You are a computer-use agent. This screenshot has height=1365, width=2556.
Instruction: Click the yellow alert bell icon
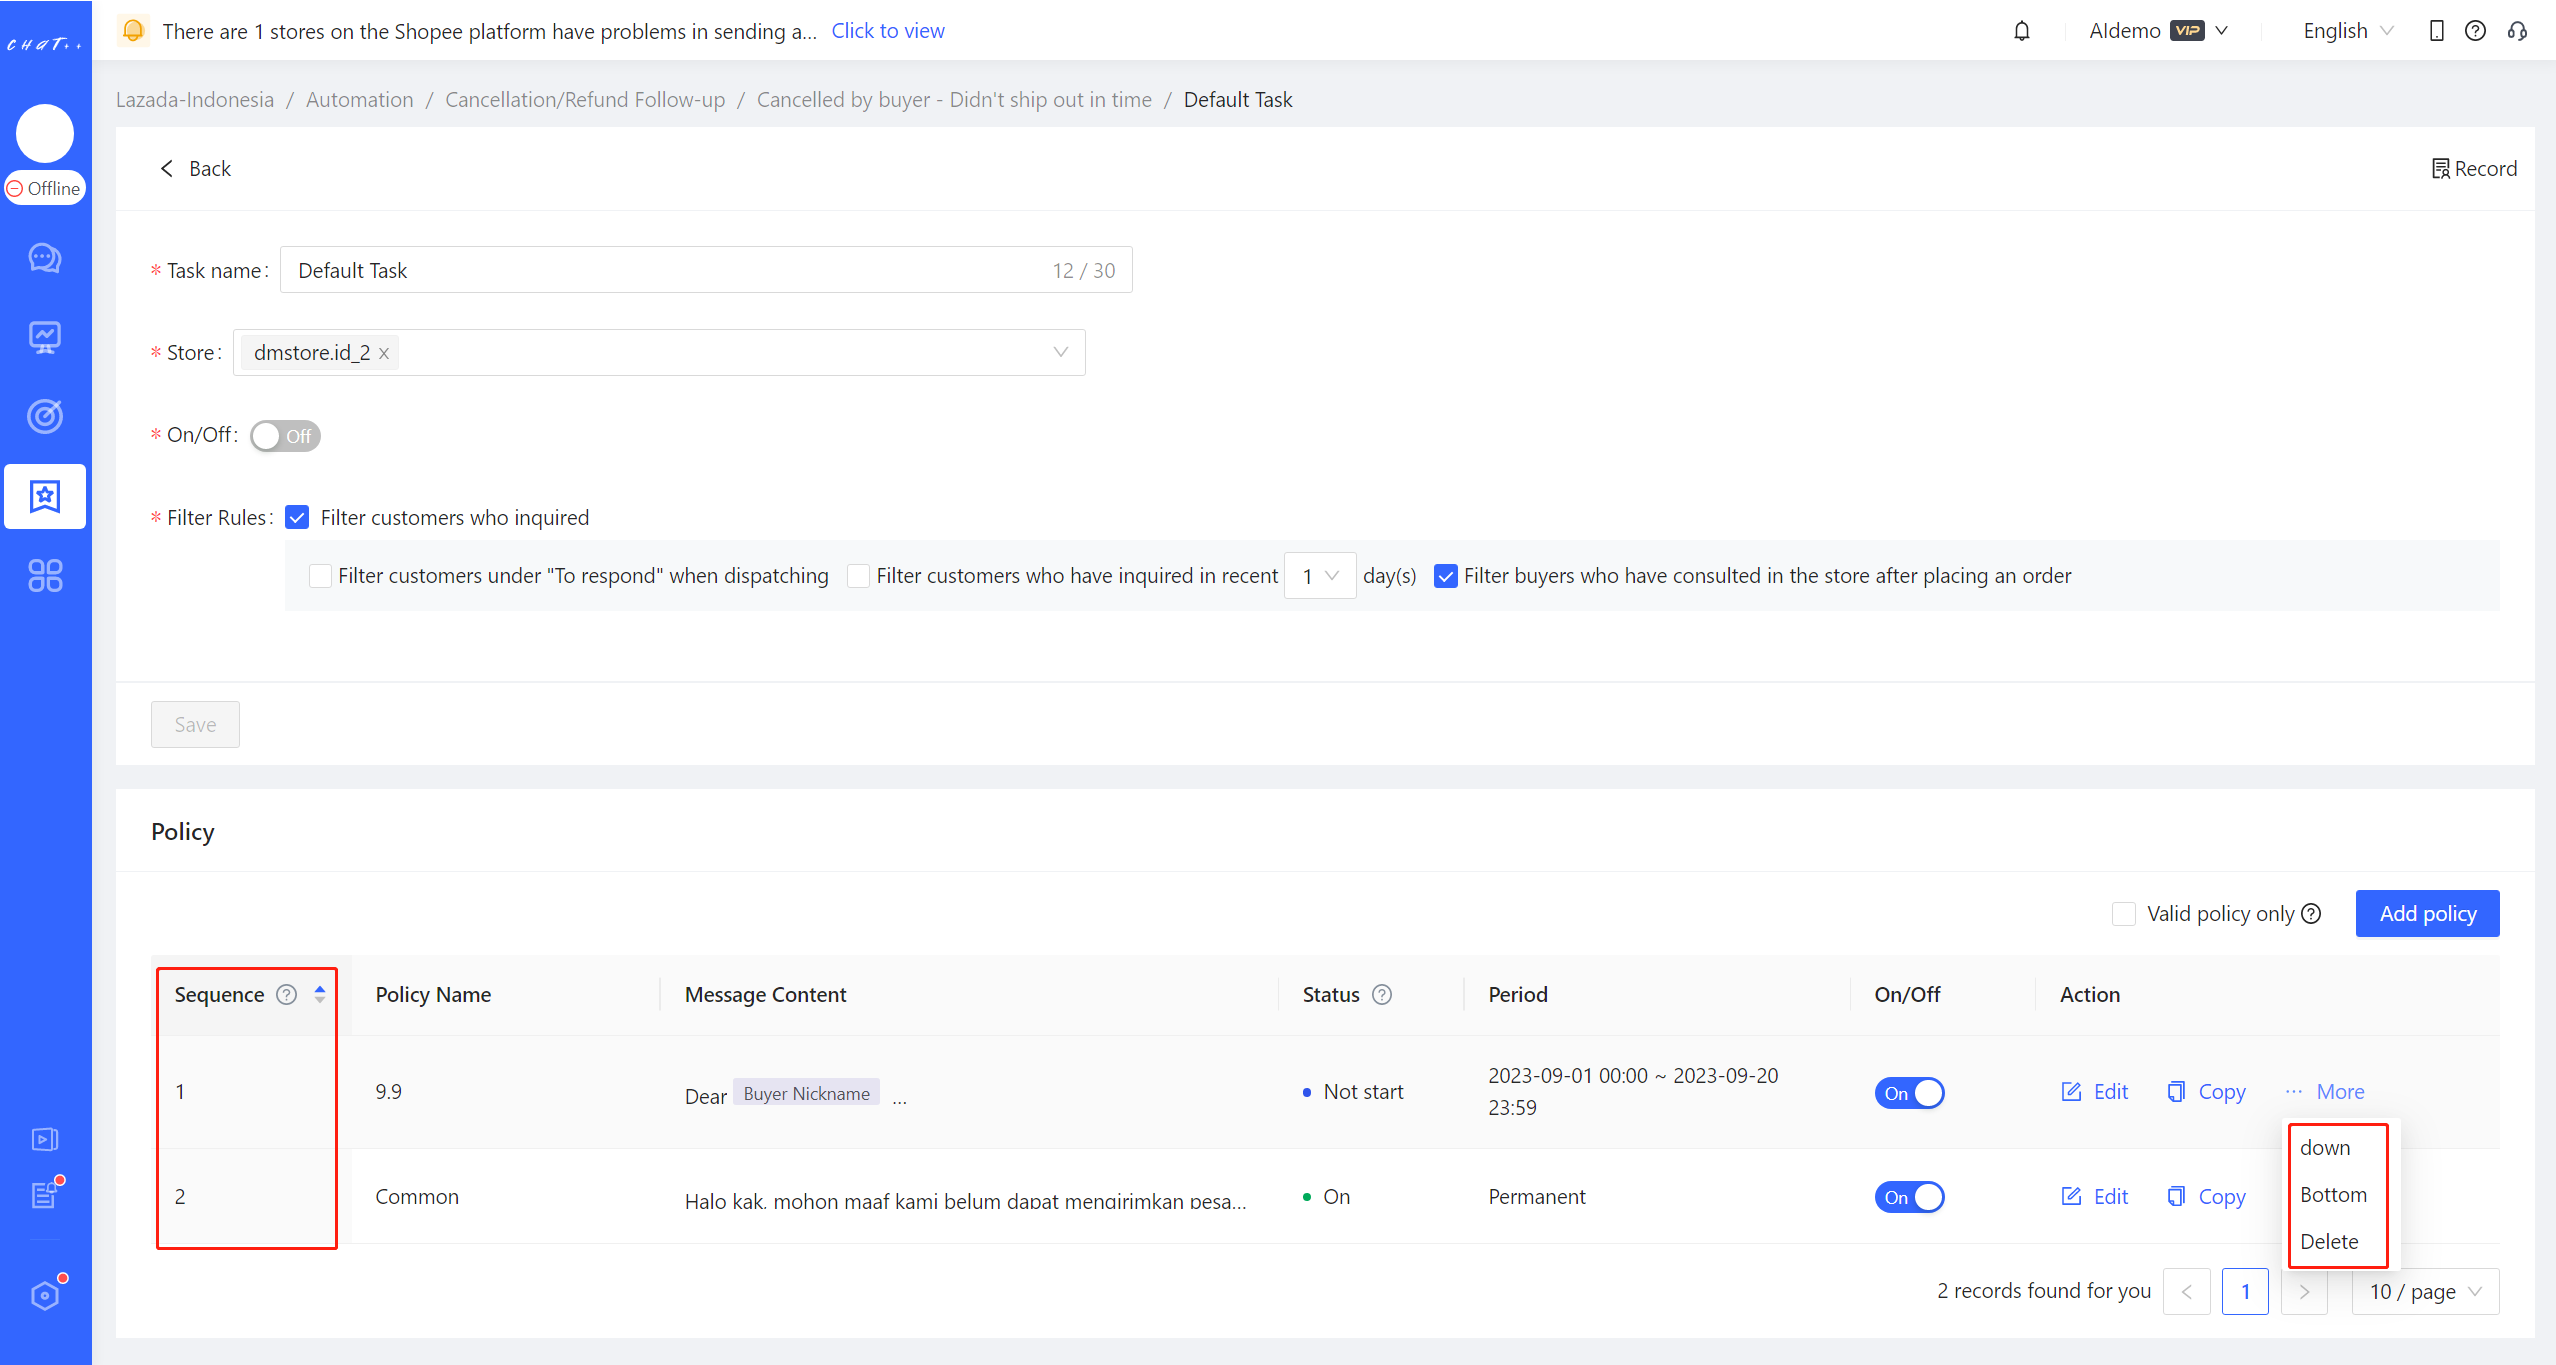coord(133,30)
